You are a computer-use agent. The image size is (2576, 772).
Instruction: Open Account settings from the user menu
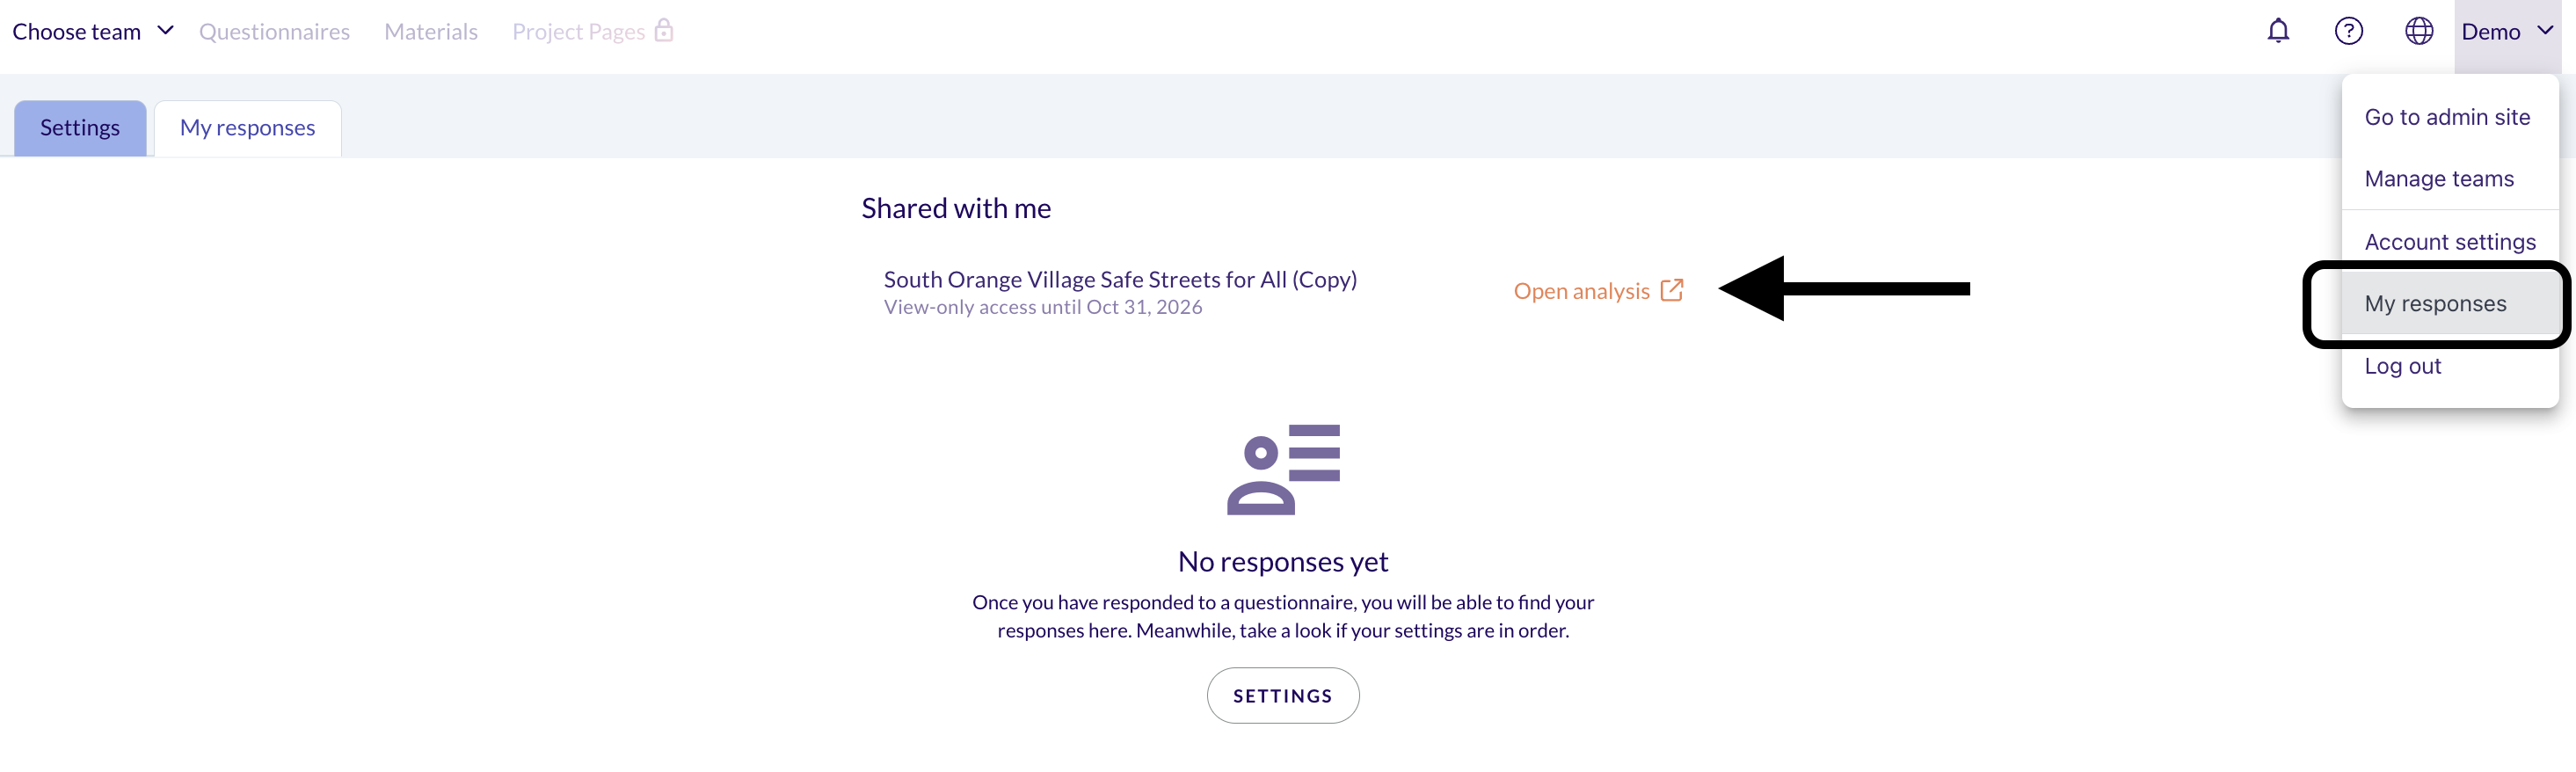coord(2450,242)
